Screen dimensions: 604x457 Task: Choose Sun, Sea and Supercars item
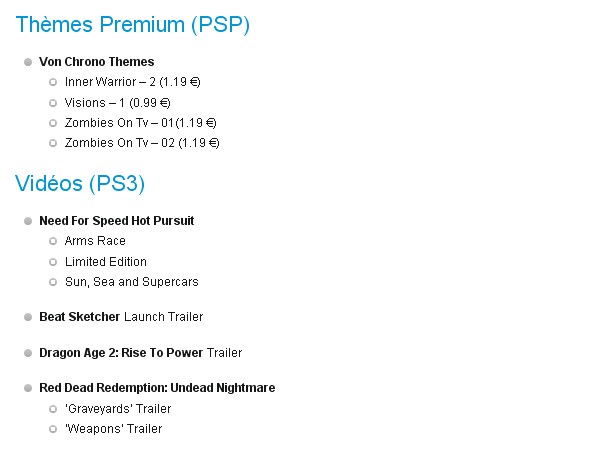click(132, 282)
